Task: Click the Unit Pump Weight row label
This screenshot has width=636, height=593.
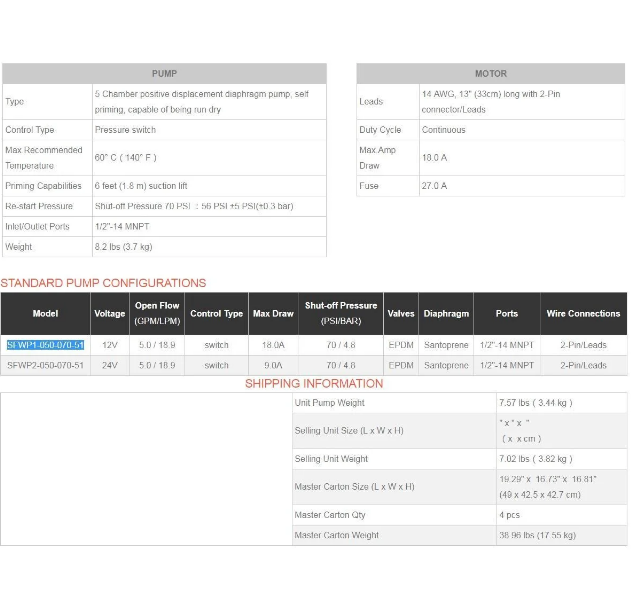Action: 329,403
